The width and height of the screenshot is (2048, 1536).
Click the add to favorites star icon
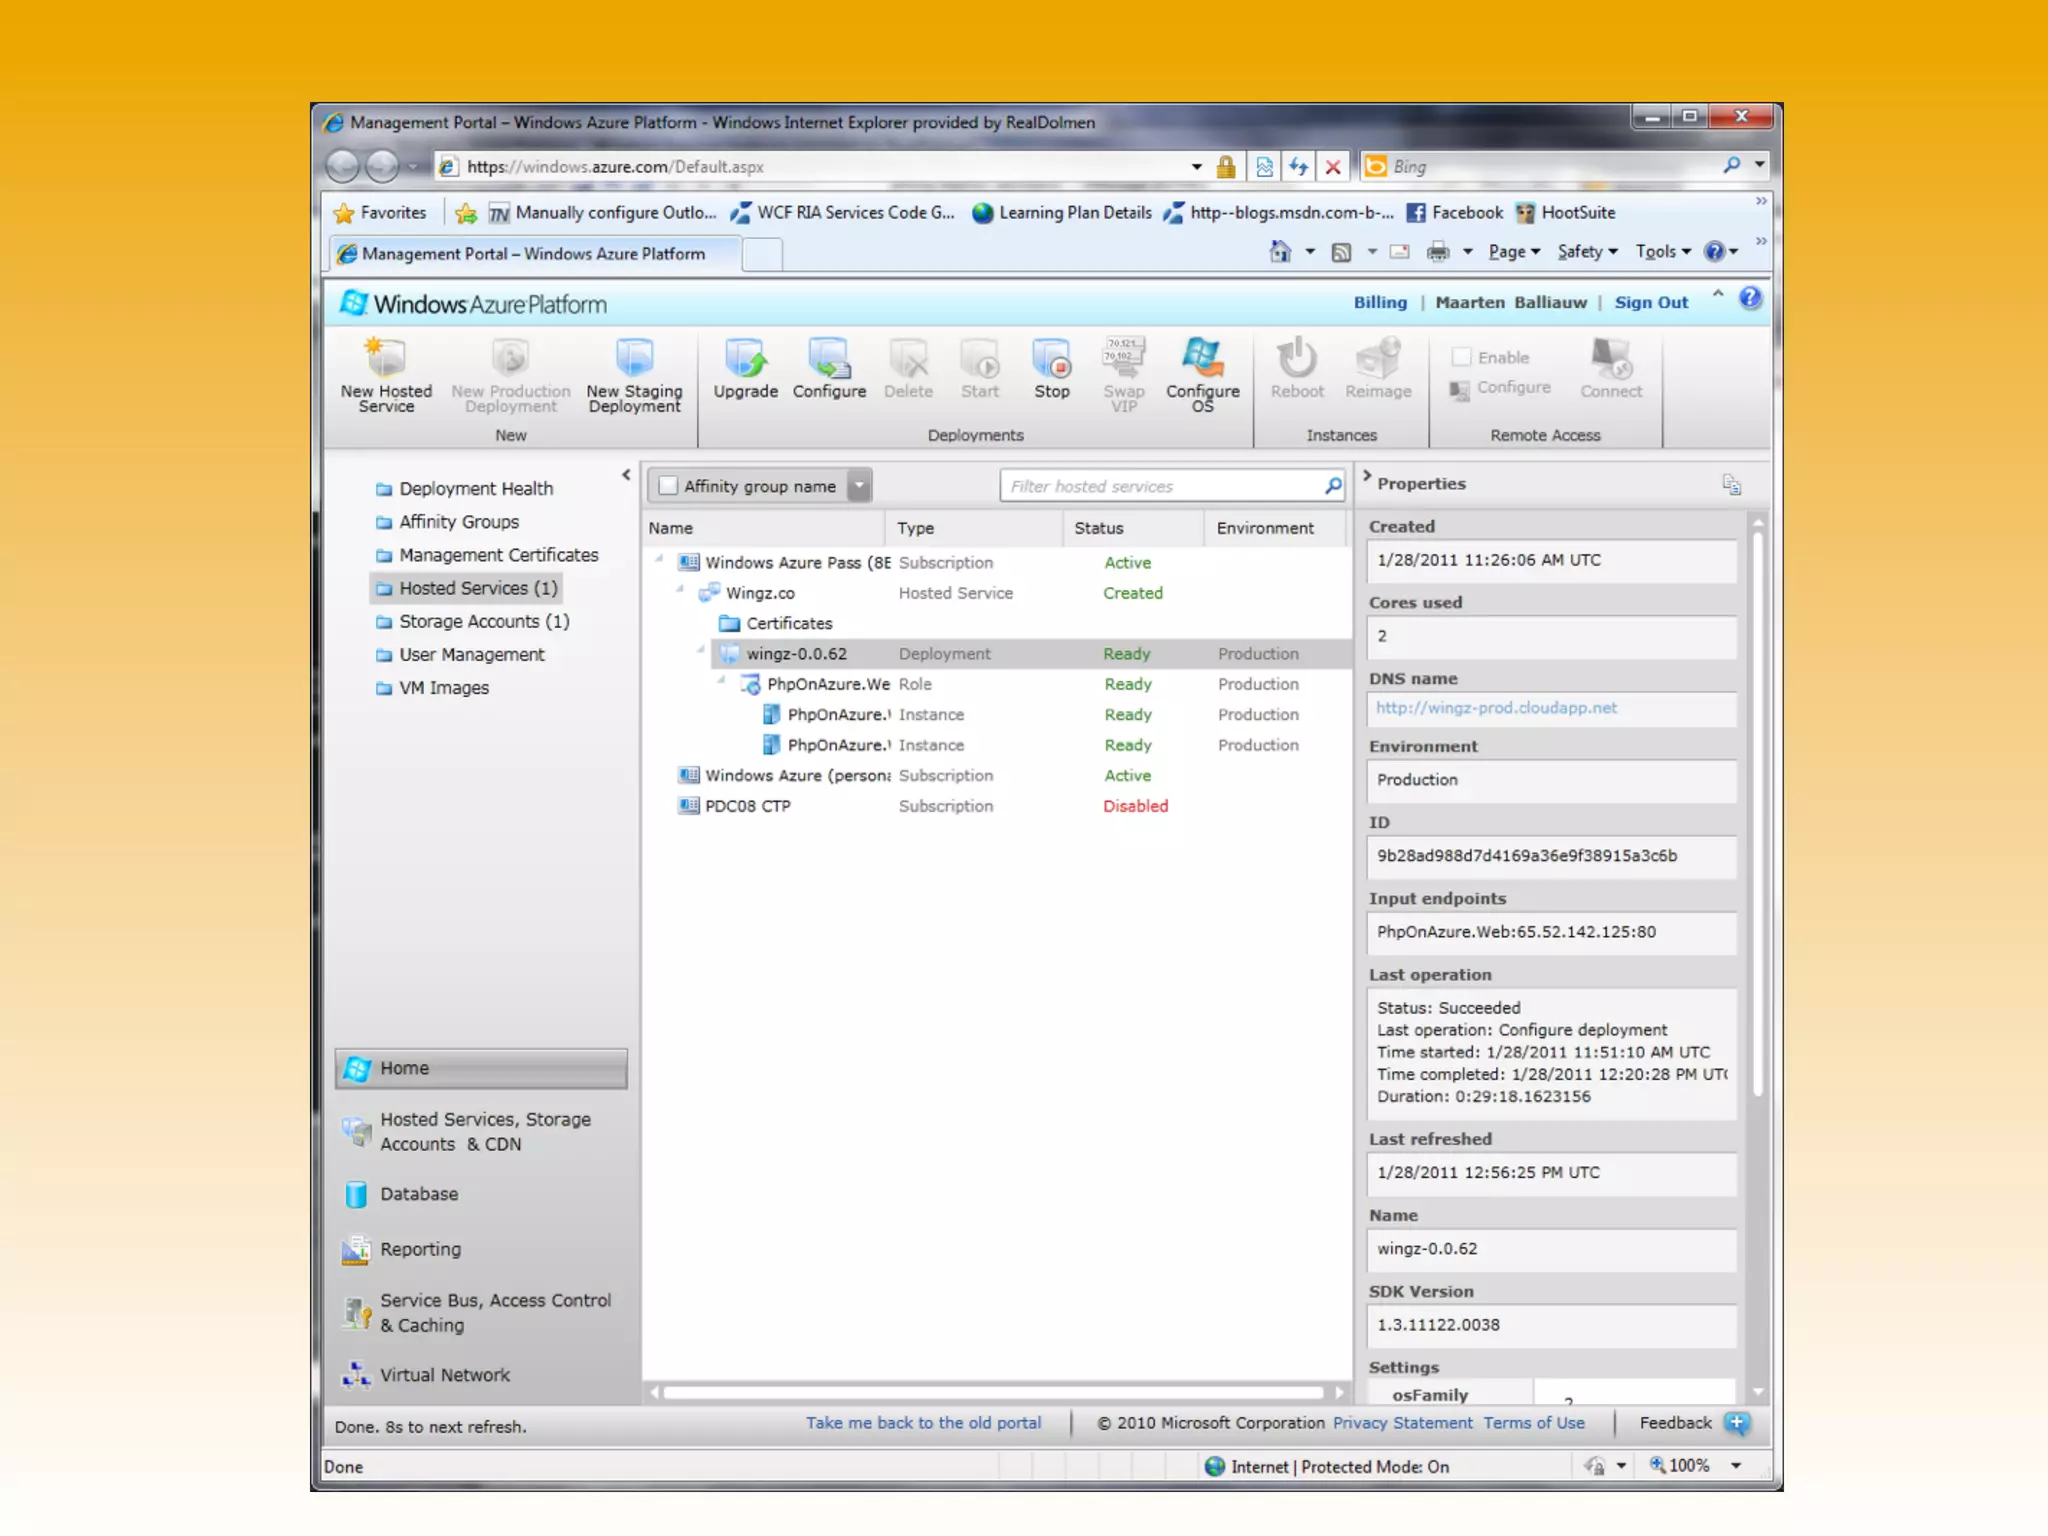[x=465, y=213]
